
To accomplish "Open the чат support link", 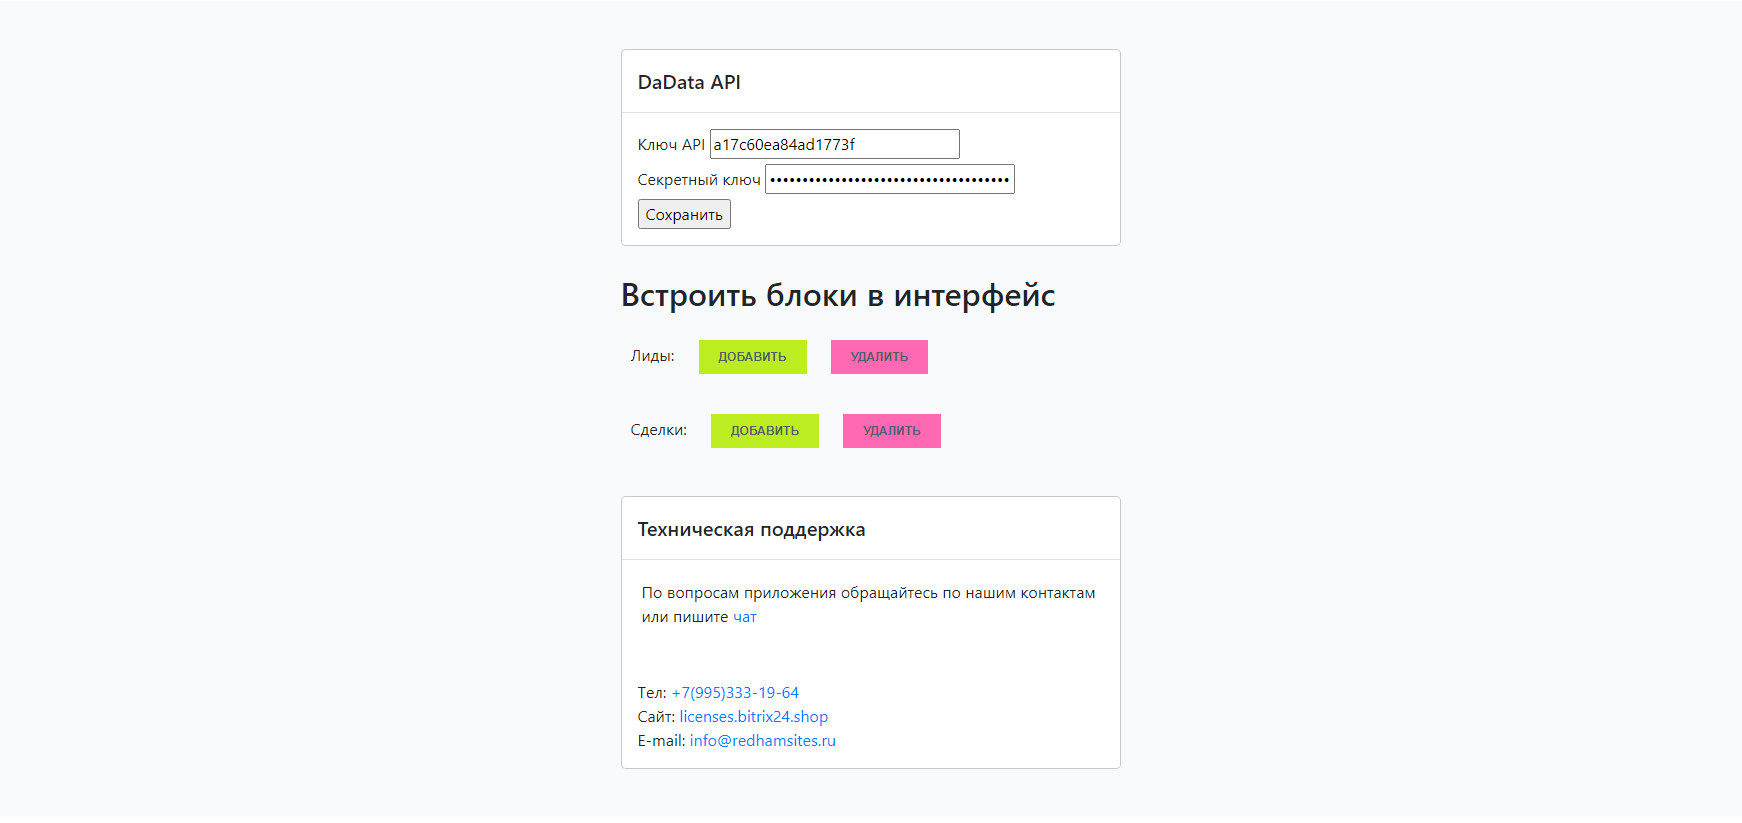I will [744, 617].
